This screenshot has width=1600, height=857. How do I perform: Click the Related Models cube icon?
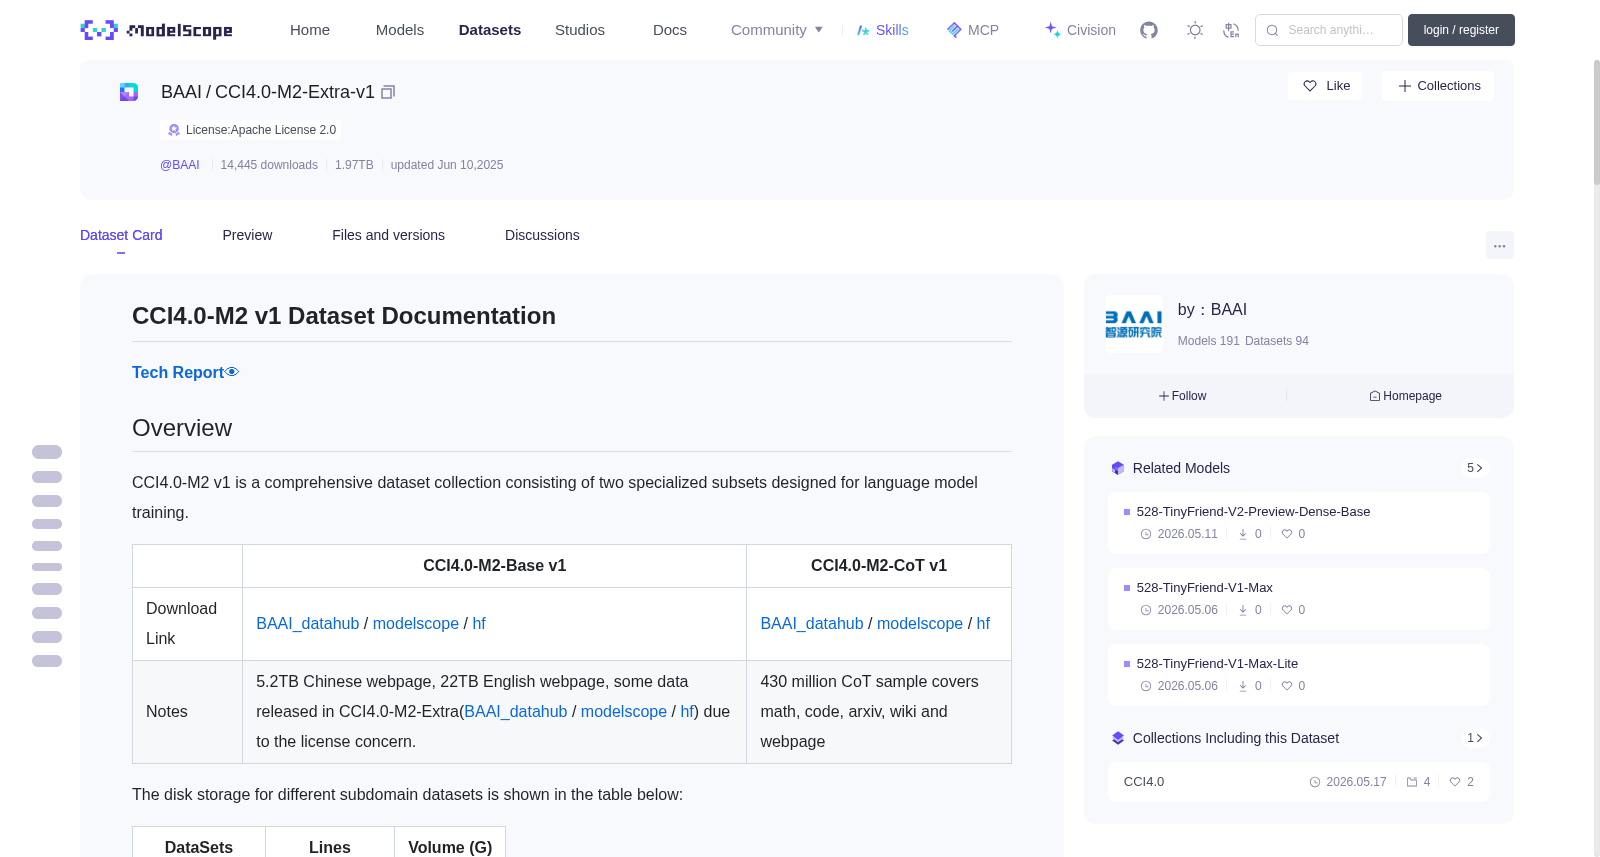pos(1118,468)
